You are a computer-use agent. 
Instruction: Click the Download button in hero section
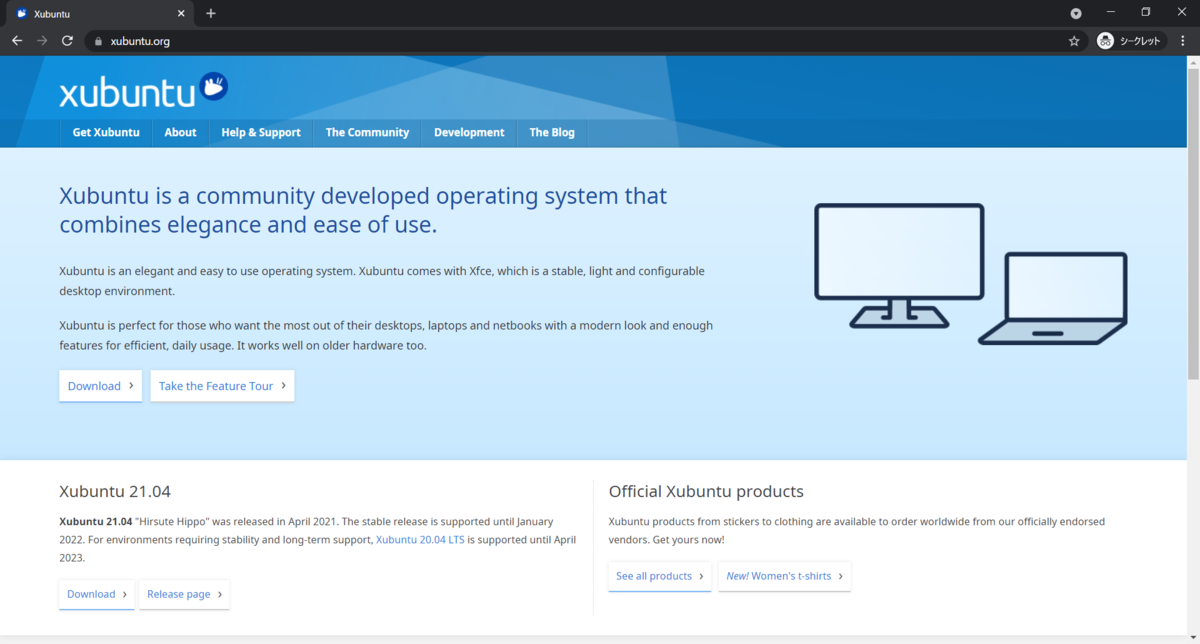[x=100, y=386]
